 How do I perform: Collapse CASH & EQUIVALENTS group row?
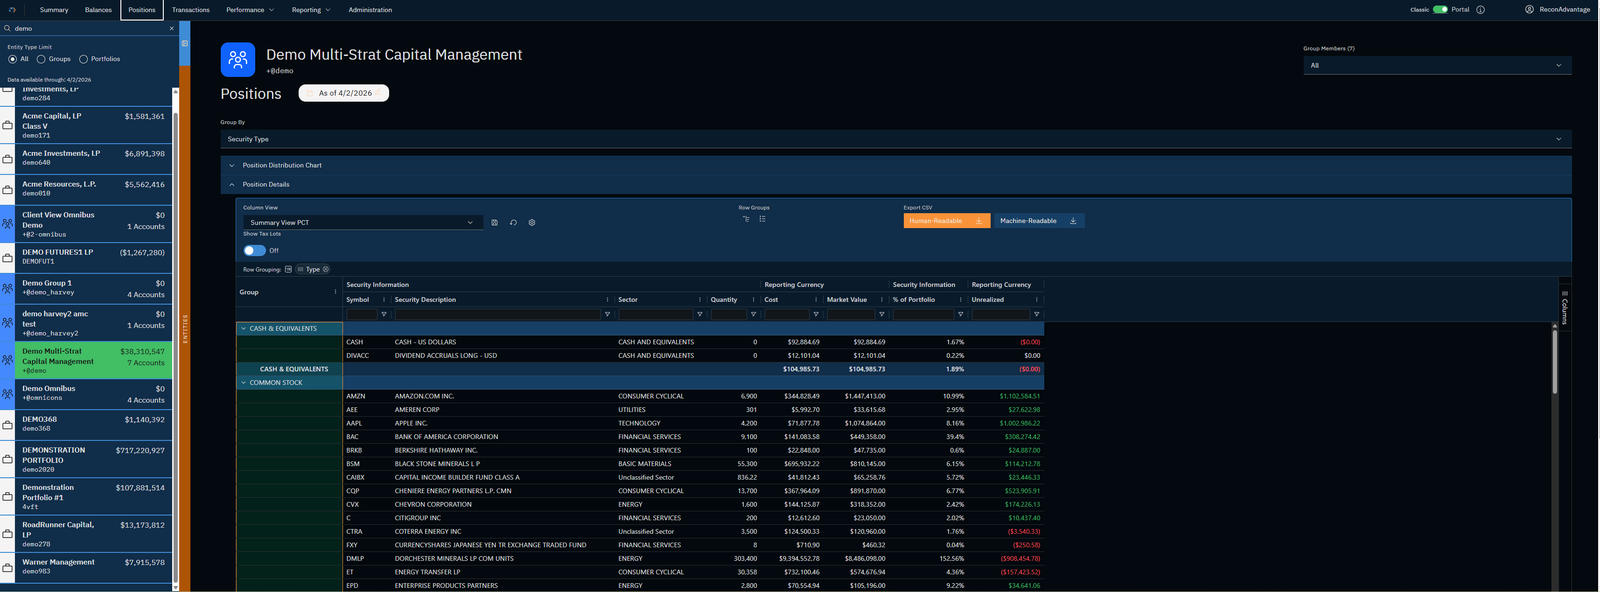coord(243,328)
